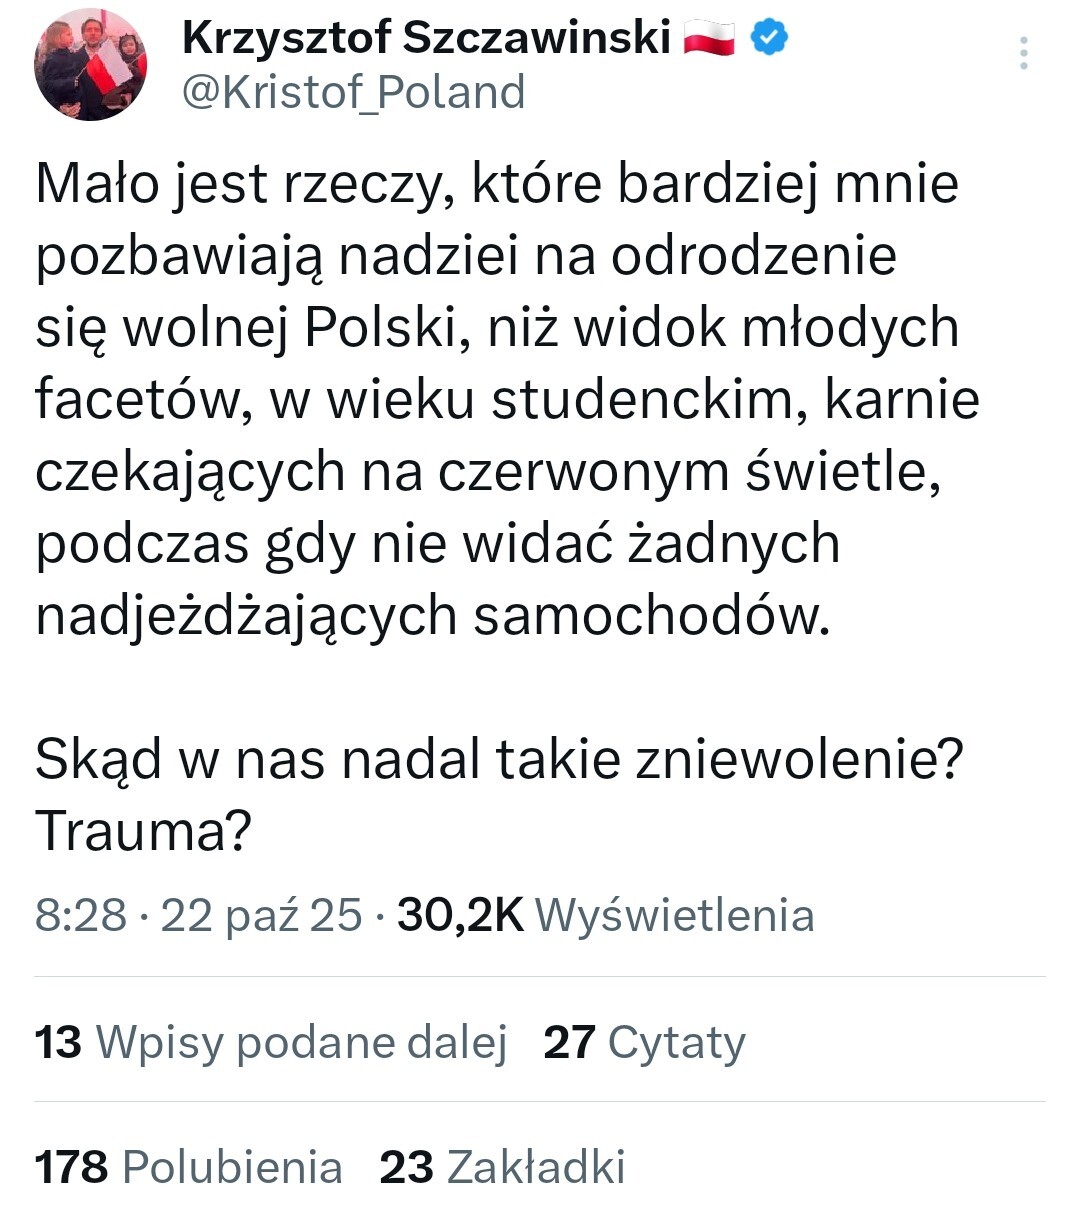This screenshot has height=1208, width=1080.
Task: Click the date 22 paź 25
Action: pos(261,914)
